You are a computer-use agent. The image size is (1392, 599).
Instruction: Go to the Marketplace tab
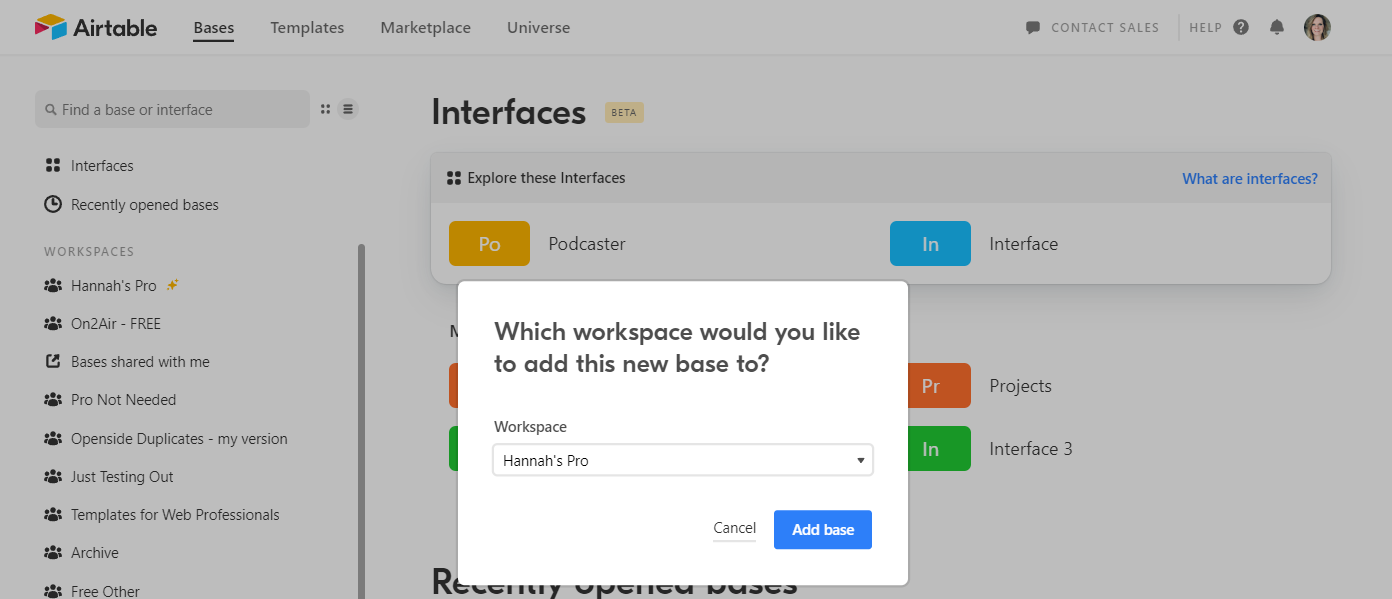click(425, 28)
